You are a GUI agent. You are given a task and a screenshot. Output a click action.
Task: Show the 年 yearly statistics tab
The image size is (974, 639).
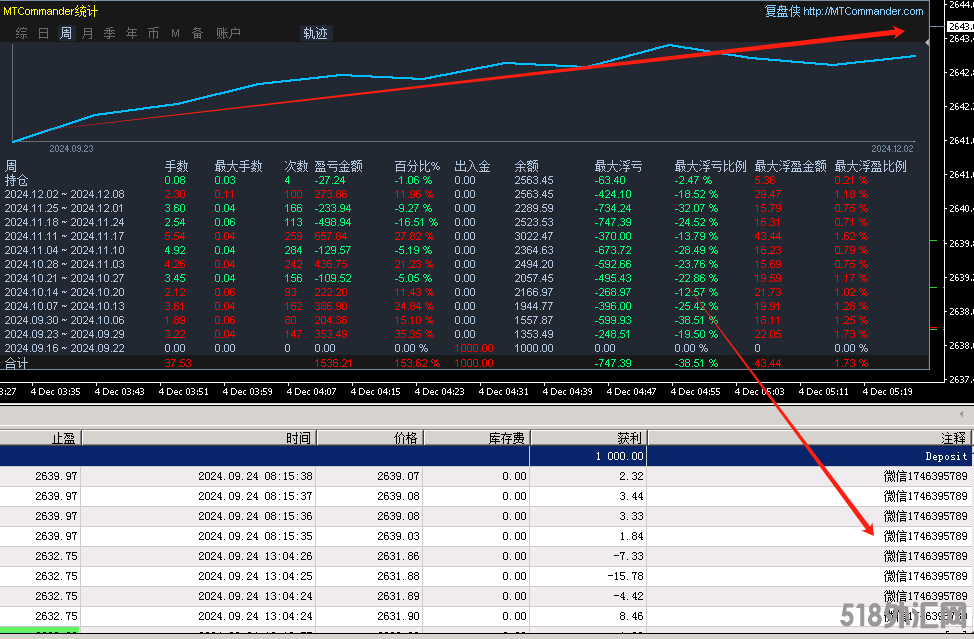coord(131,33)
